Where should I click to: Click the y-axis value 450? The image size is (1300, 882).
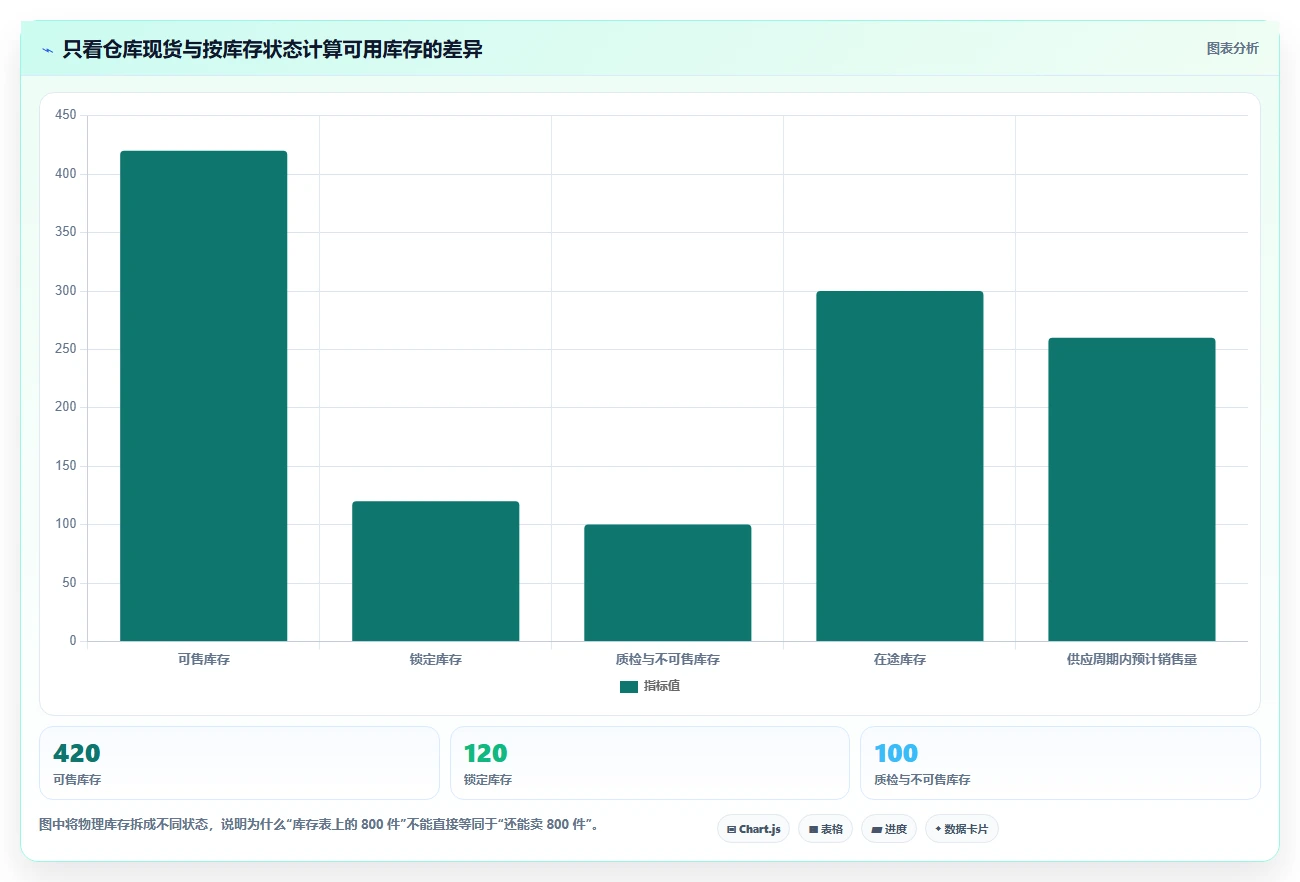66,116
